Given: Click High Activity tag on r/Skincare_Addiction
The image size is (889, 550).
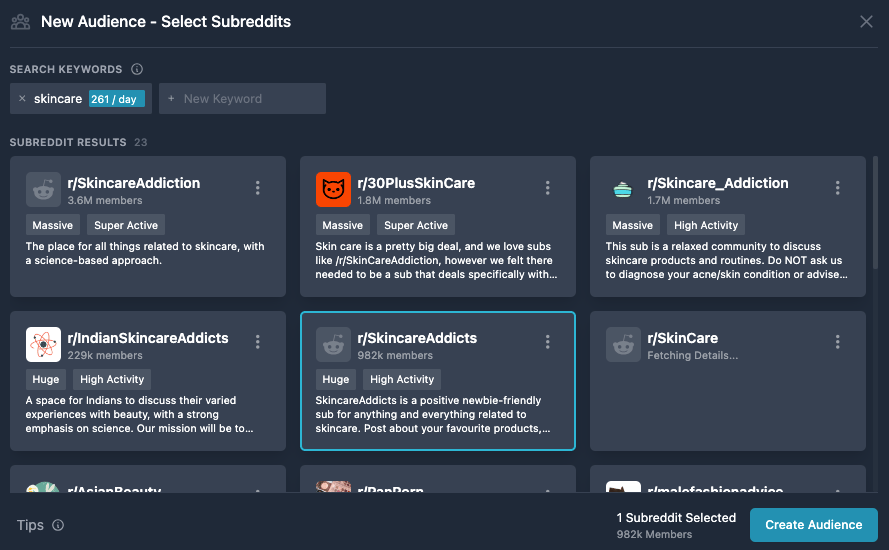Looking at the screenshot, I should click(706, 225).
